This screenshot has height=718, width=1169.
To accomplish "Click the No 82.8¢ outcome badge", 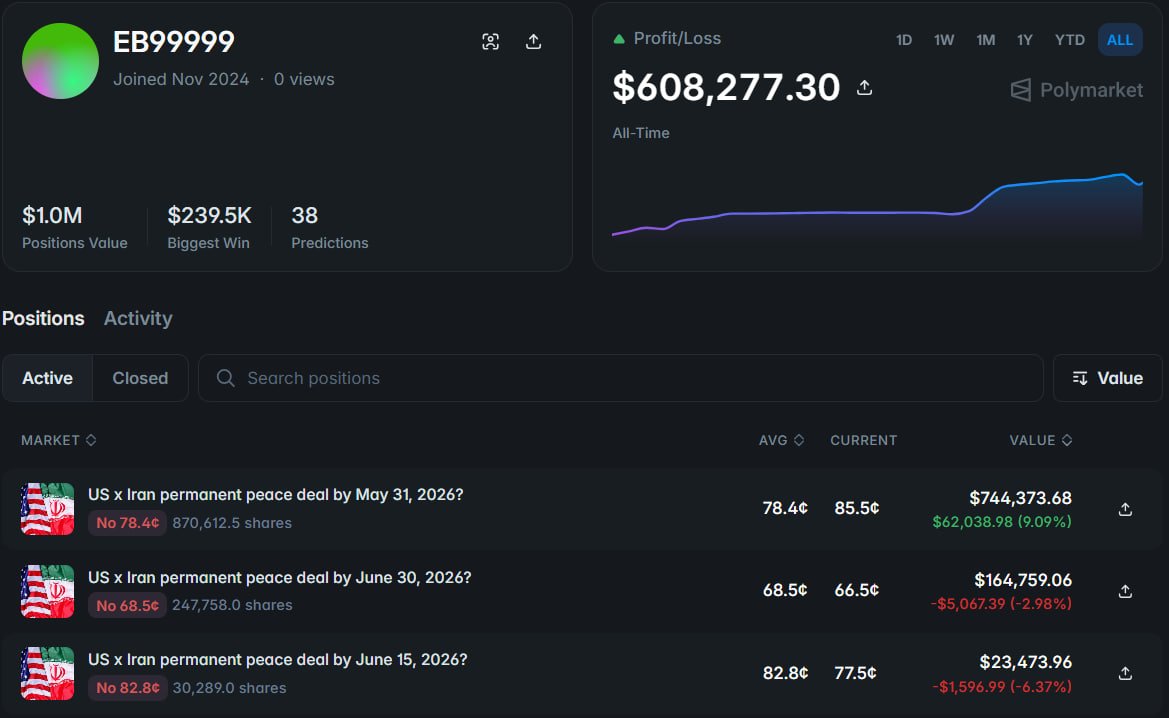I will tap(127, 687).
